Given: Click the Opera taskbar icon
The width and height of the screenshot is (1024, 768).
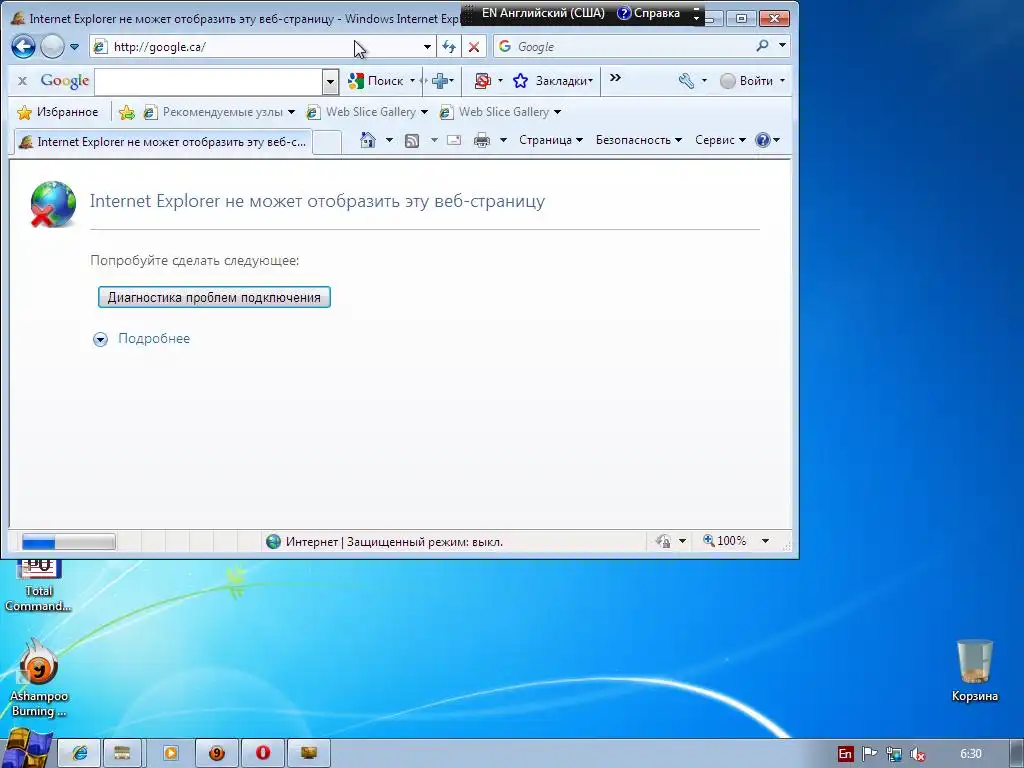Looking at the screenshot, I should pos(263,753).
